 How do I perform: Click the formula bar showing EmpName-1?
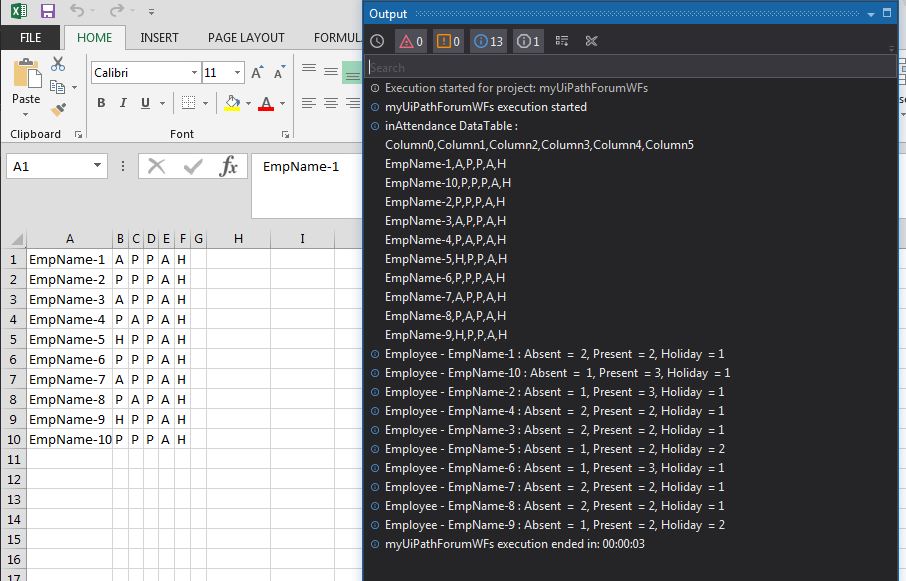click(307, 185)
